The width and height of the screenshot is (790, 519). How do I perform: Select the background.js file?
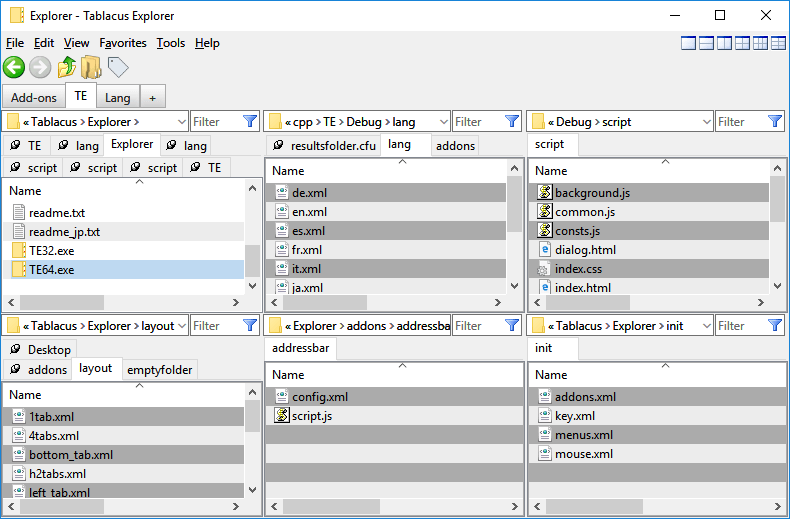pyautogui.click(x=592, y=193)
